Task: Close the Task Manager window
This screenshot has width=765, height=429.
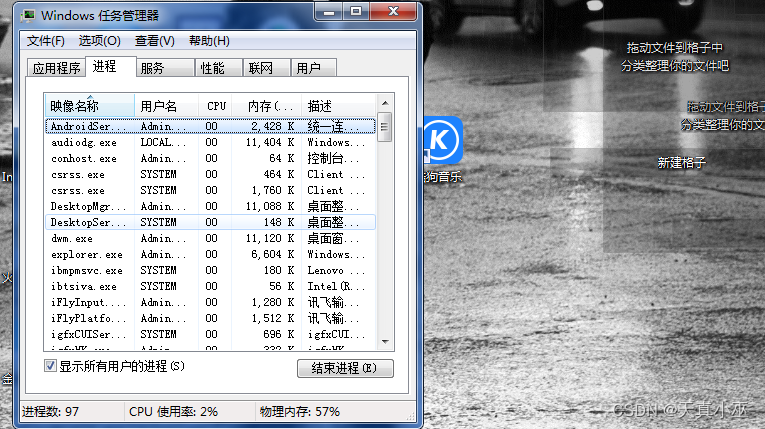Action: 394,12
